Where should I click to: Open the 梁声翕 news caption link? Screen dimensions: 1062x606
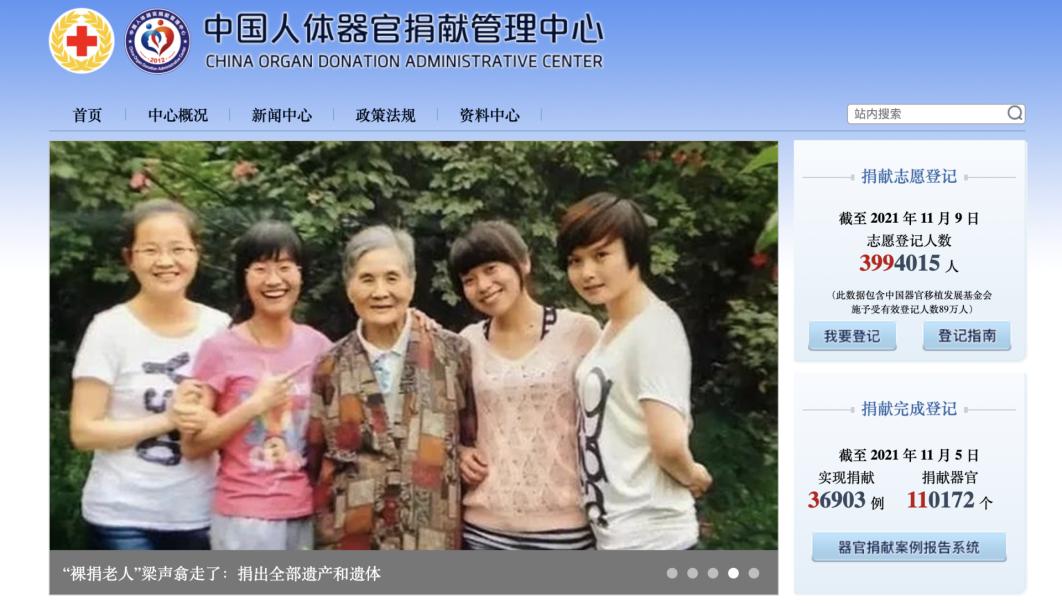tap(221, 573)
